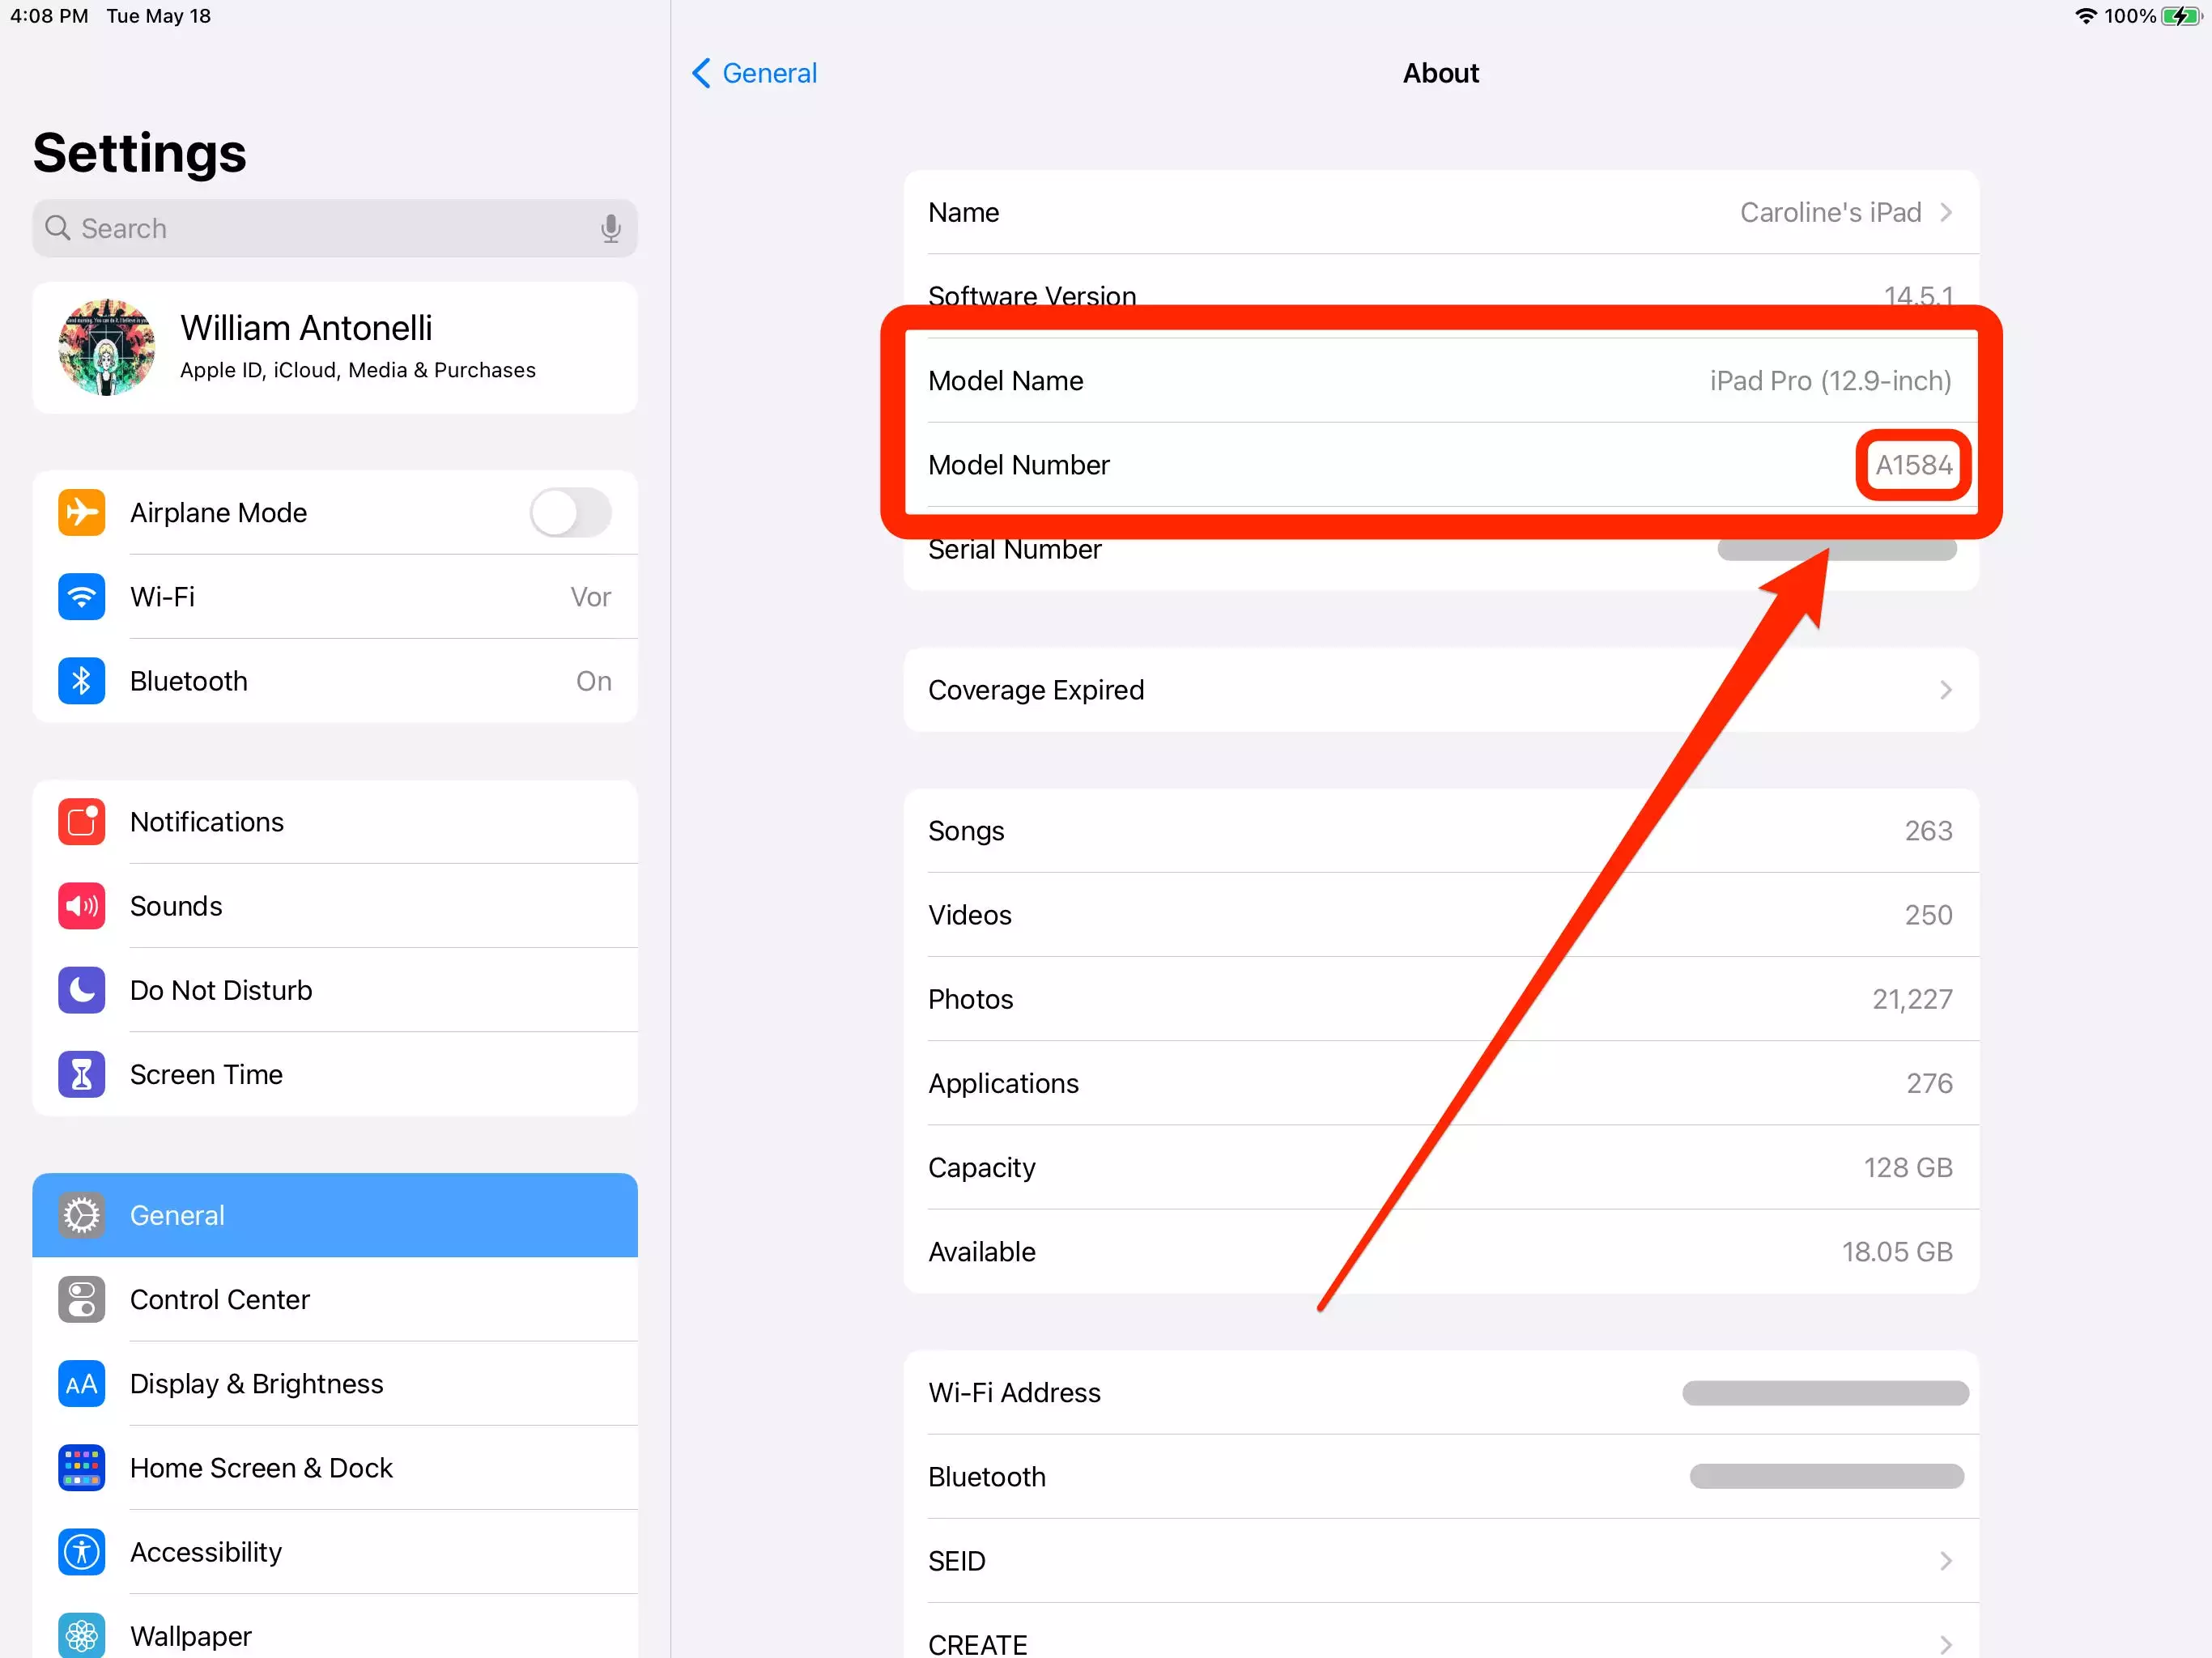Tap the red Notifications icon
This screenshot has height=1658, width=2212.
pos(81,822)
